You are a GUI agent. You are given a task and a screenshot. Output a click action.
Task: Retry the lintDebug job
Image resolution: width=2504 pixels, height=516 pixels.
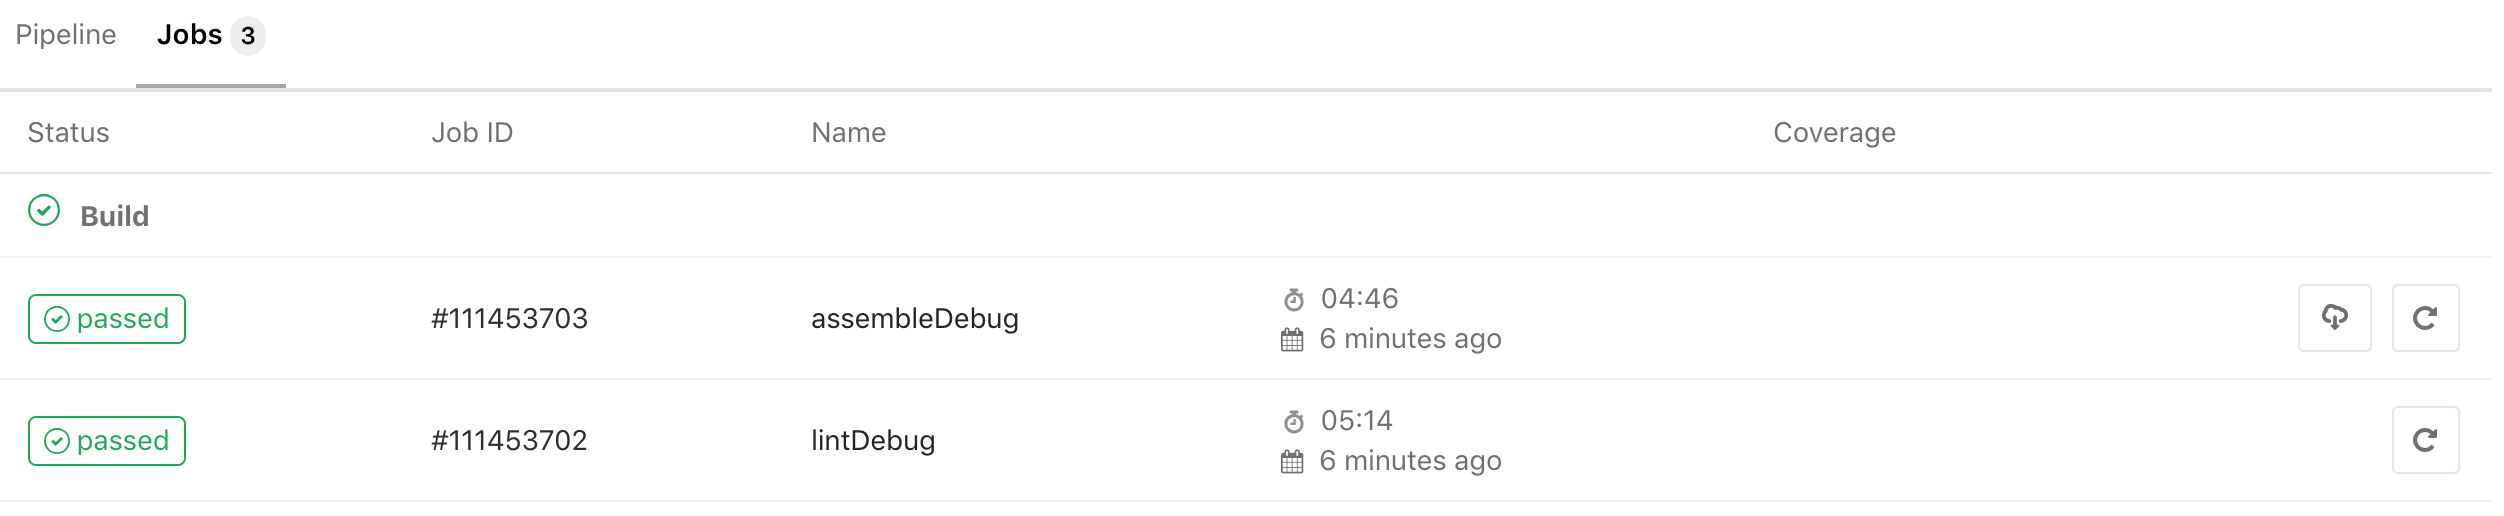point(2425,440)
